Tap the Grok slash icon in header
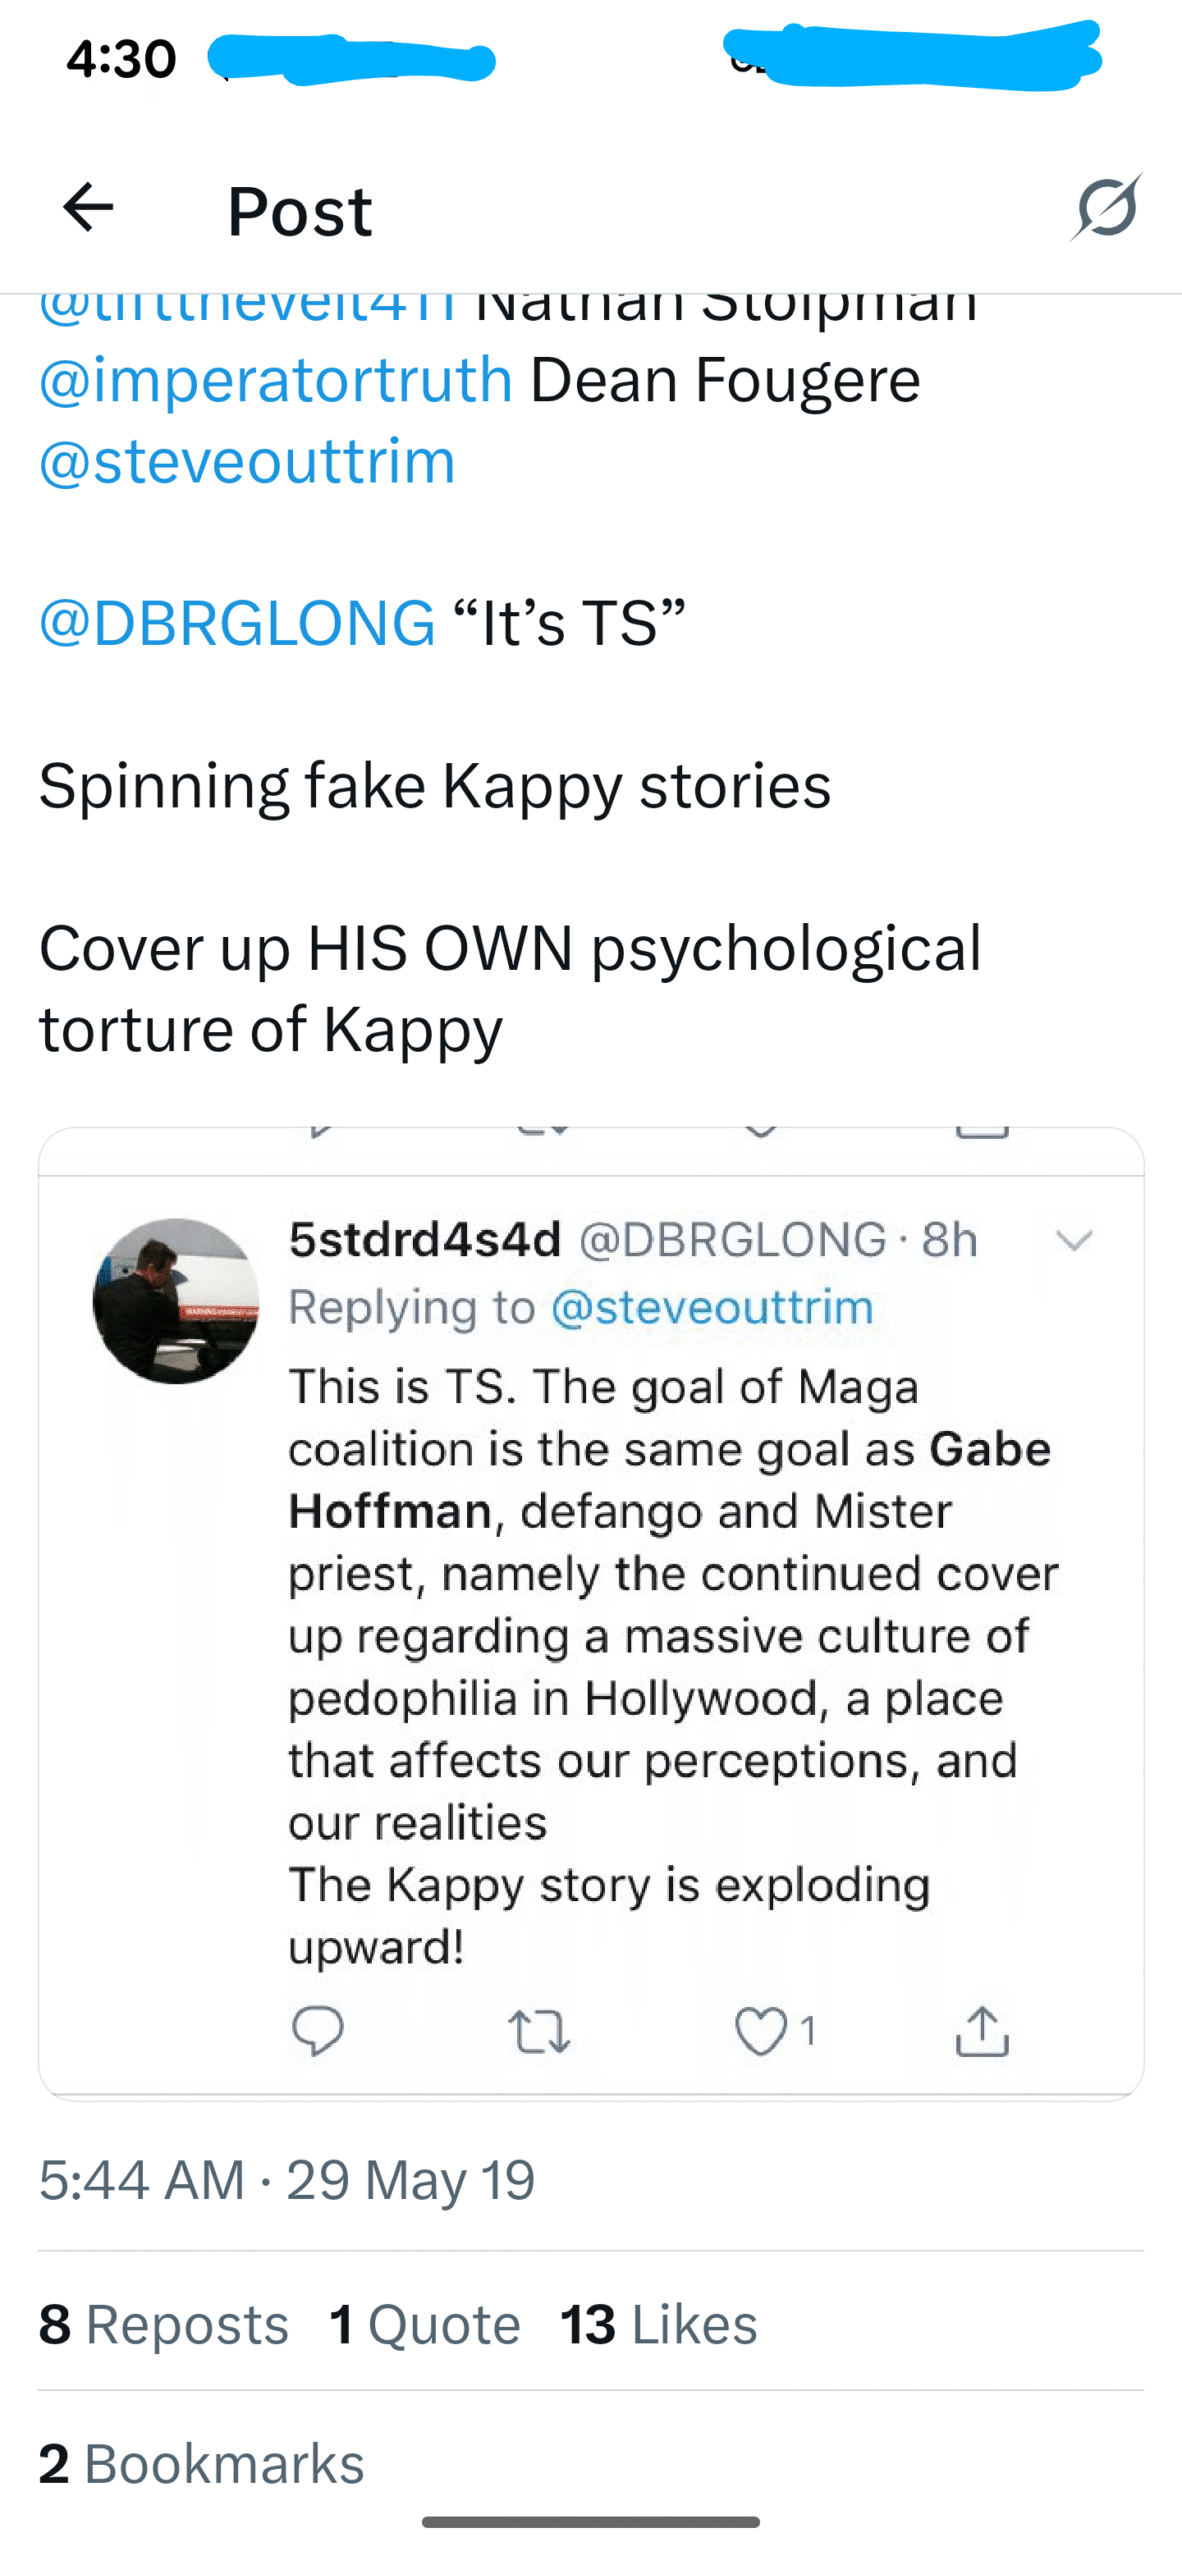The image size is (1182, 2560). coord(1107,207)
